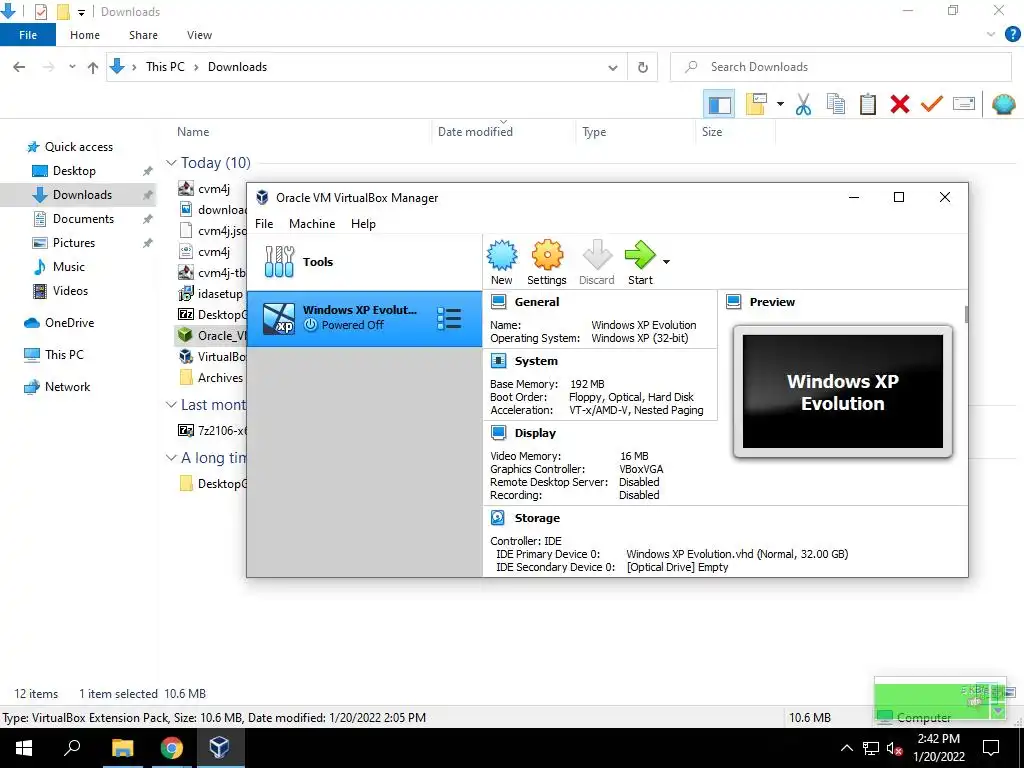Open OneDrive in navigation pane
The image size is (1024, 768).
[x=69, y=323]
